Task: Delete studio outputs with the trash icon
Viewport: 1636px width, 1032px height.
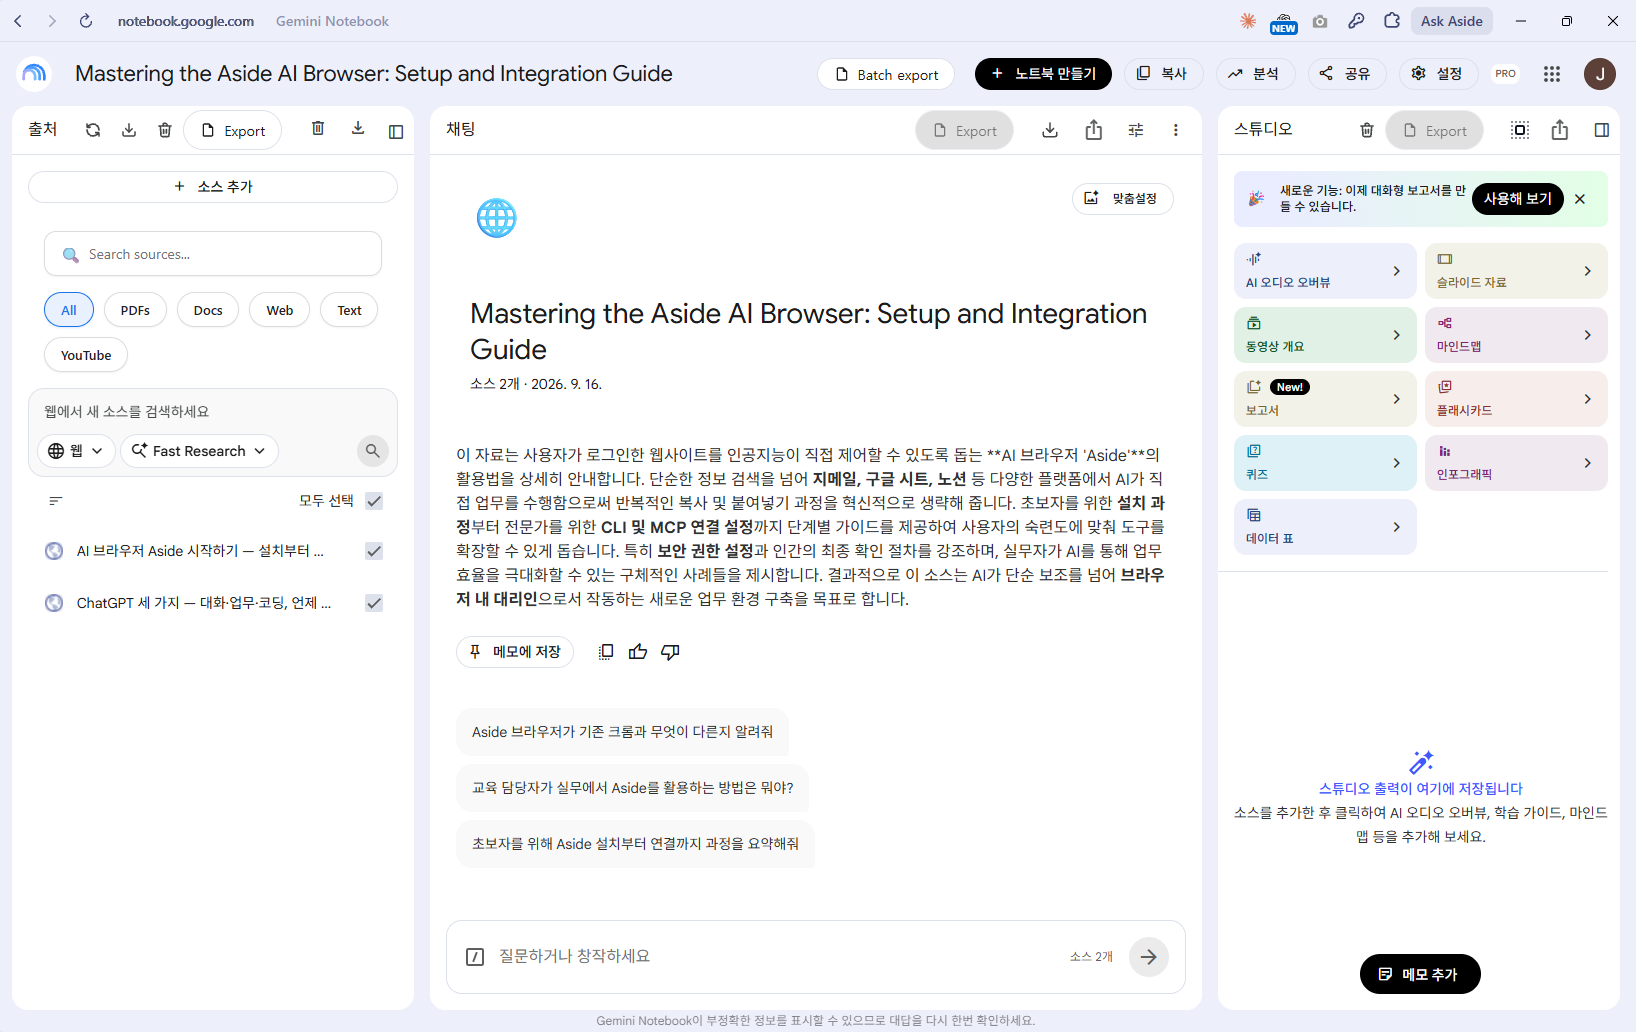Action: pyautogui.click(x=1367, y=130)
